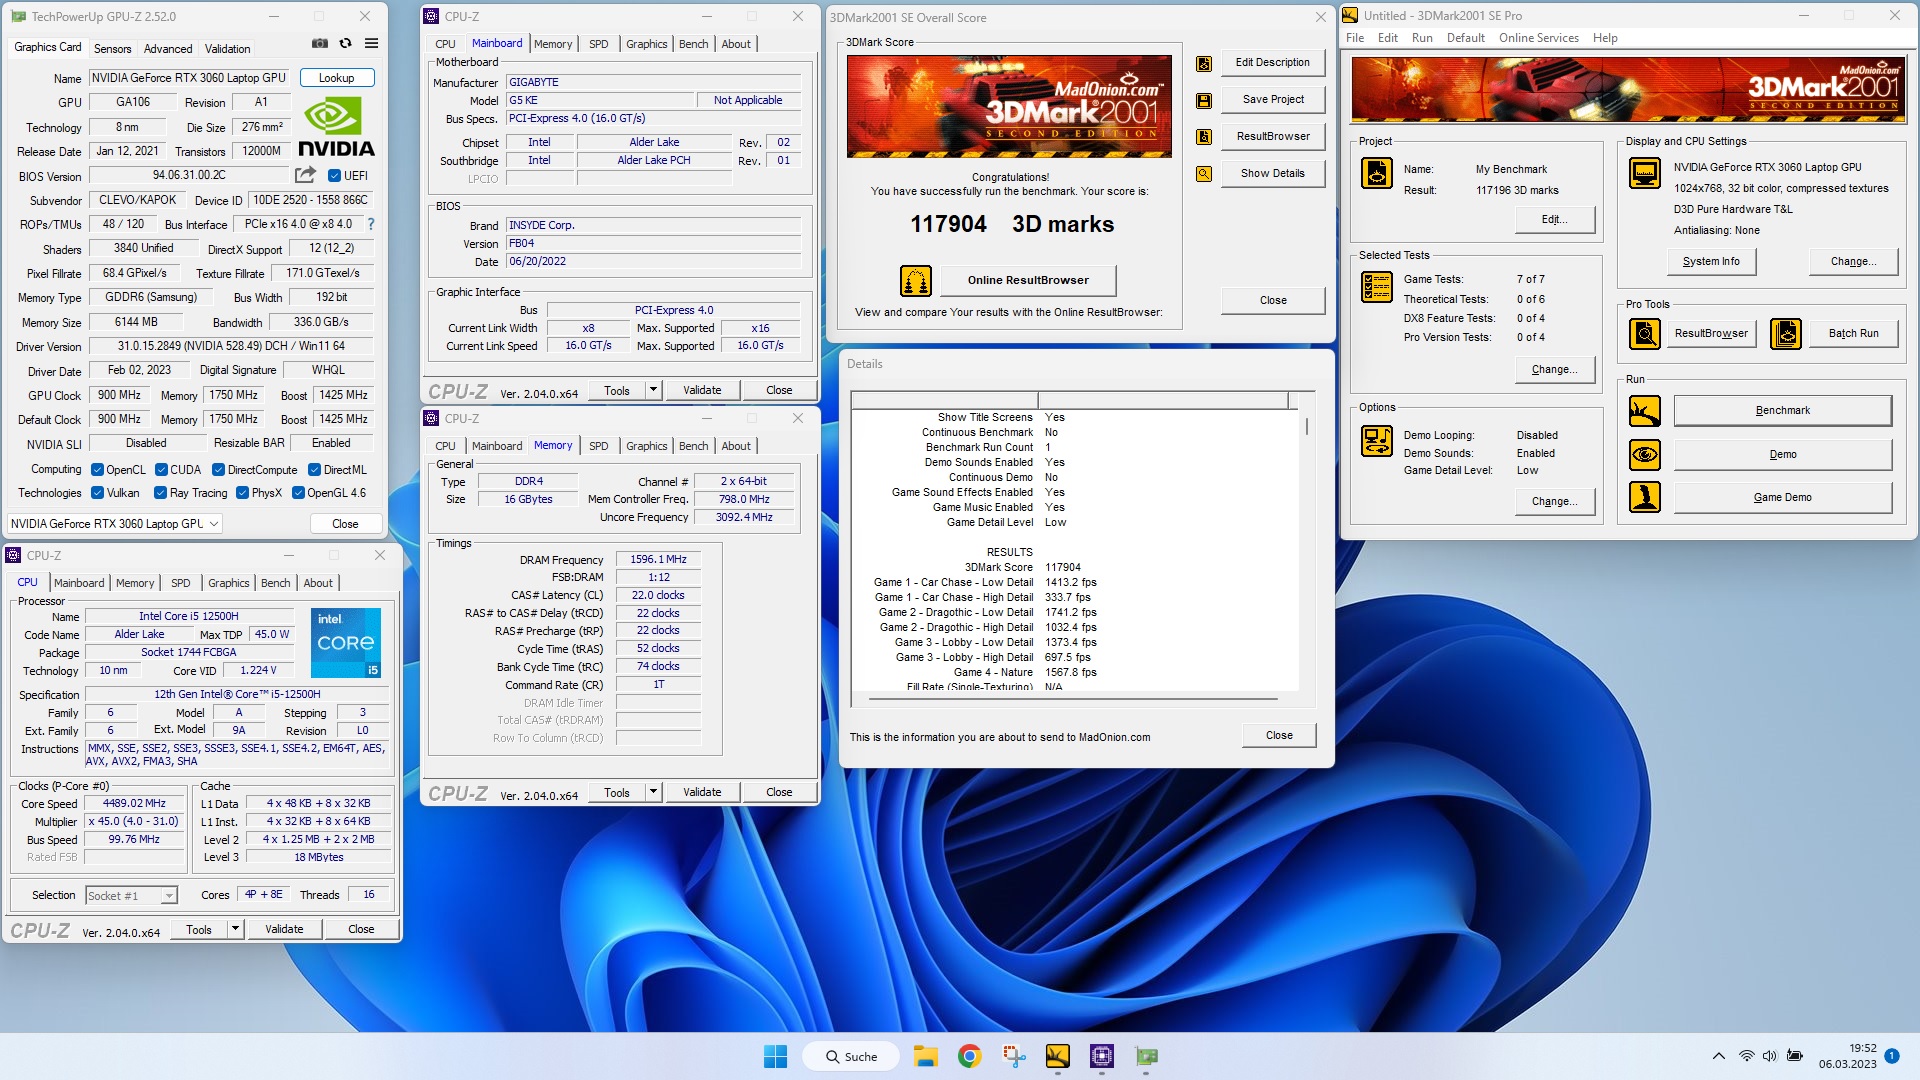Image resolution: width=1920 pixels, height=1080 pixels.
Task: Open GPU-Z hamburger menu icon
Action: coord(371,43)
